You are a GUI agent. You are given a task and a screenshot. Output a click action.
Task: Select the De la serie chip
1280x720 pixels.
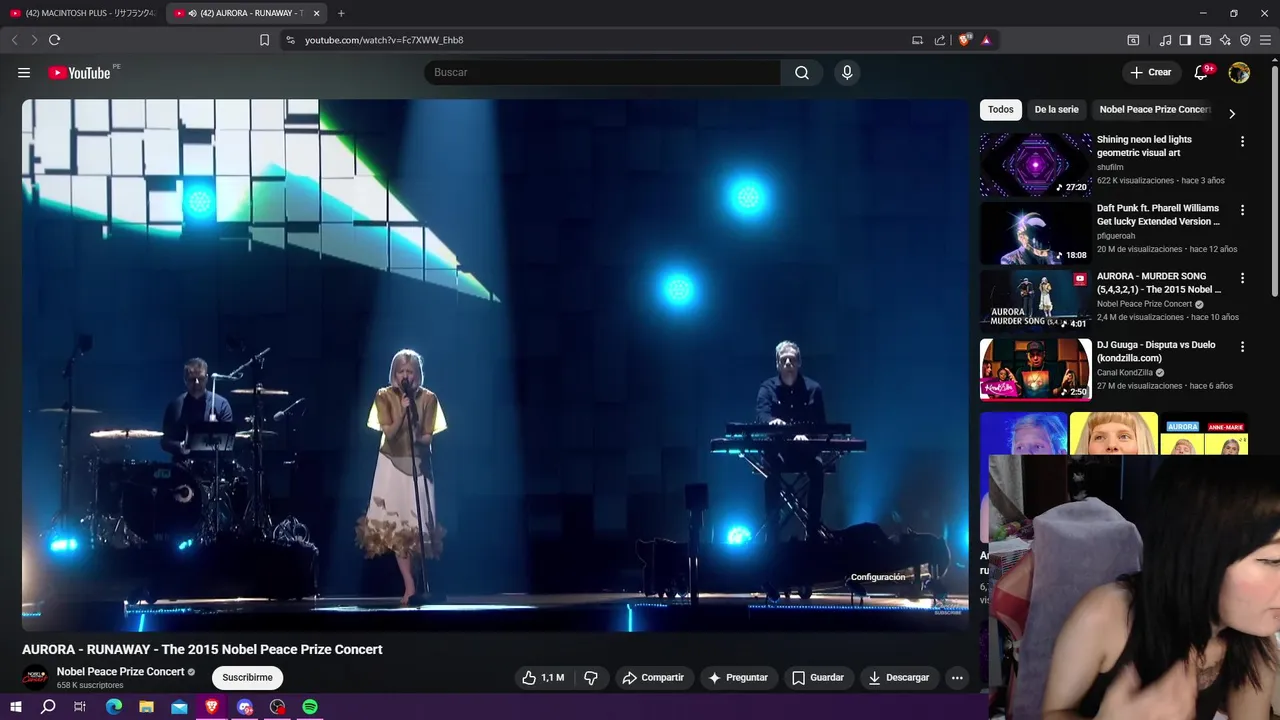click(x=1056, y=110)
